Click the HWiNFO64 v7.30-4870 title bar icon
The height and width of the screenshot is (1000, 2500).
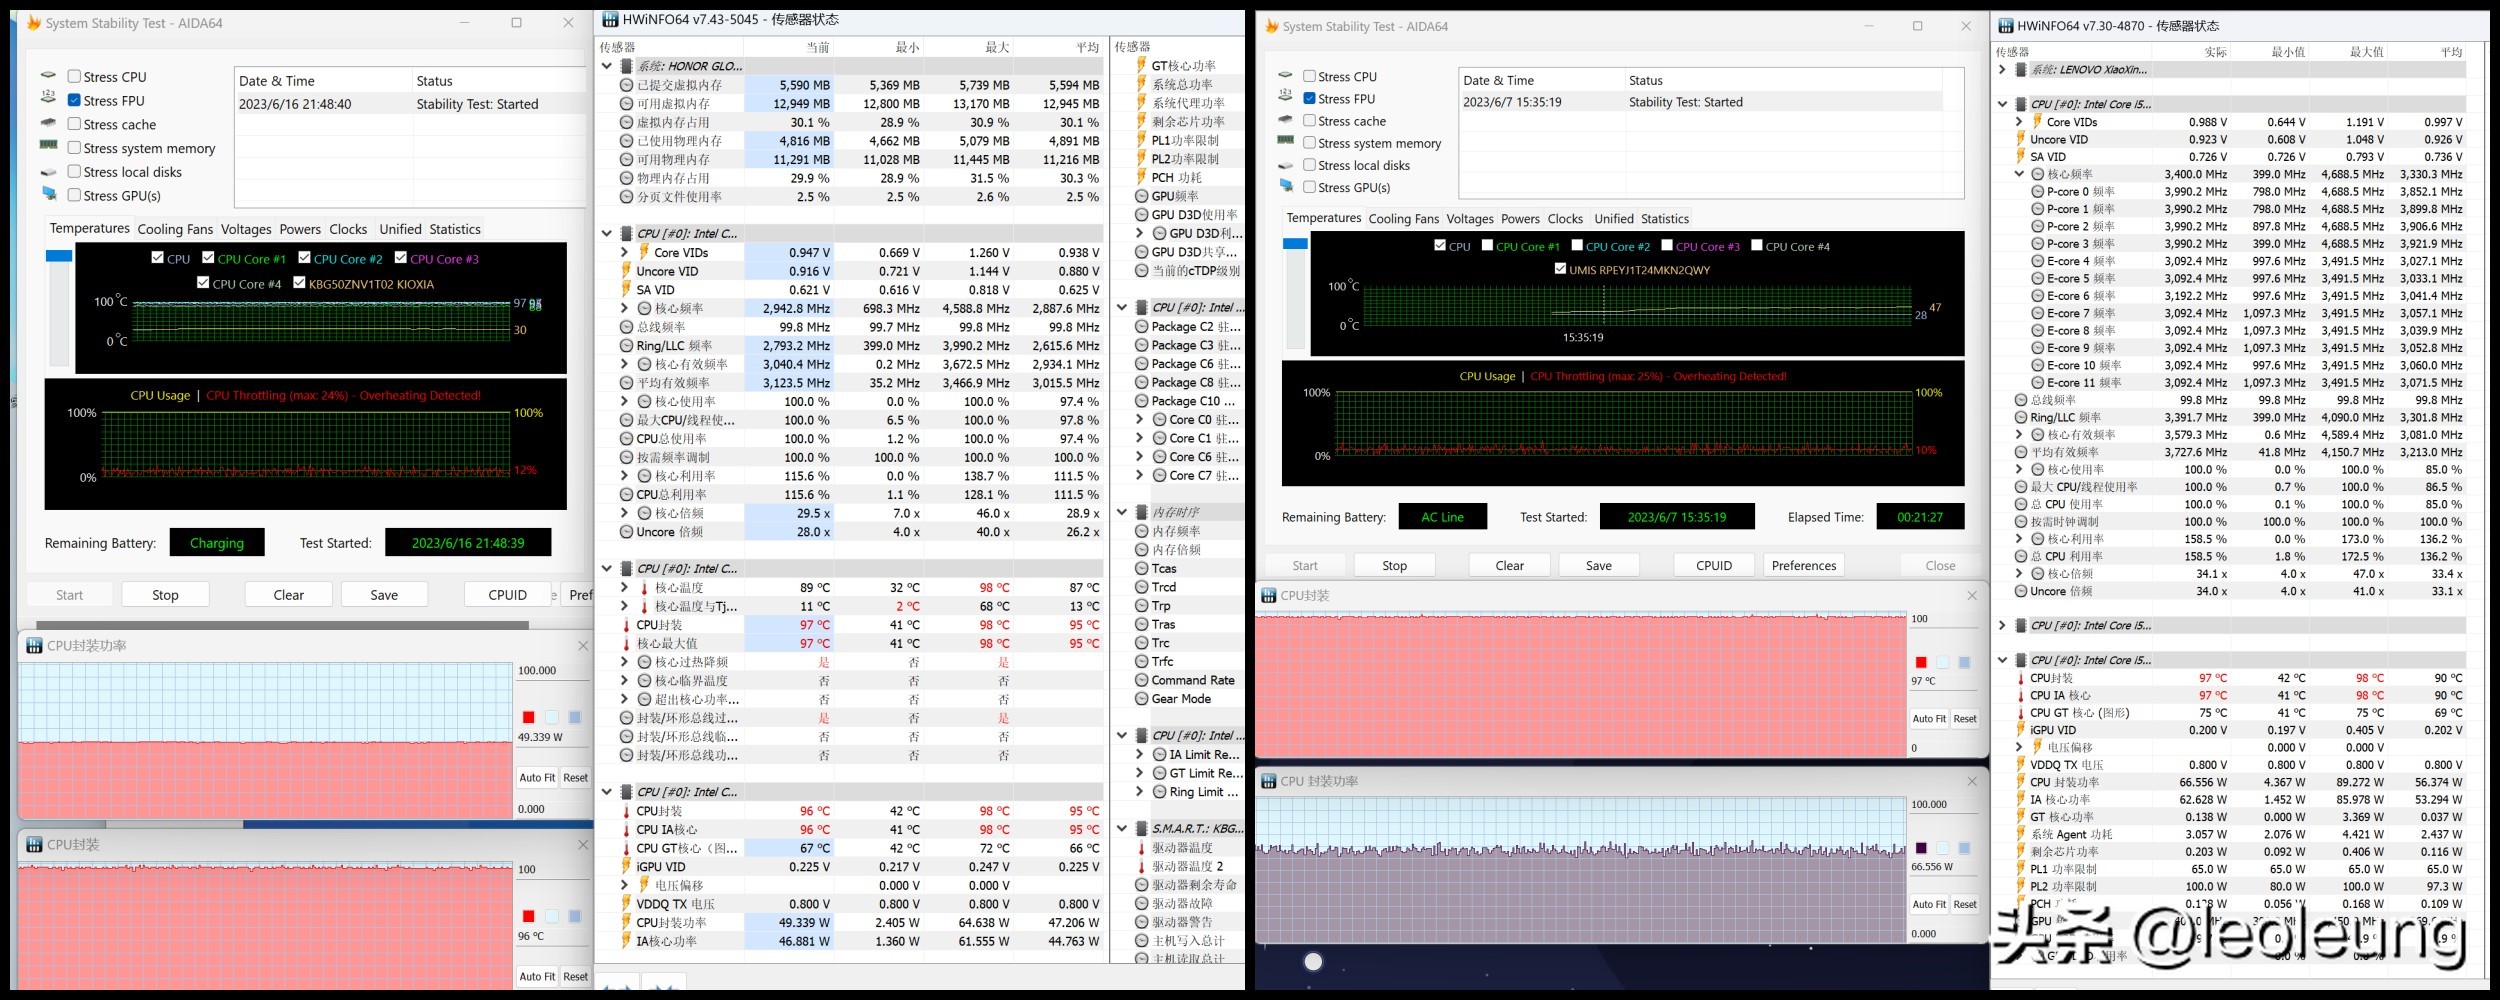click(x=2004, y=26)
